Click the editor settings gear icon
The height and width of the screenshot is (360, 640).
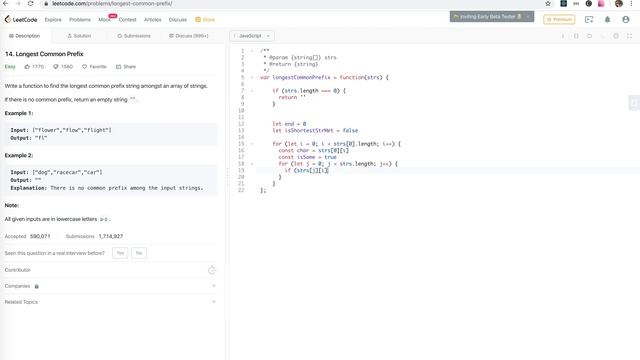click(x=616, y=36)
